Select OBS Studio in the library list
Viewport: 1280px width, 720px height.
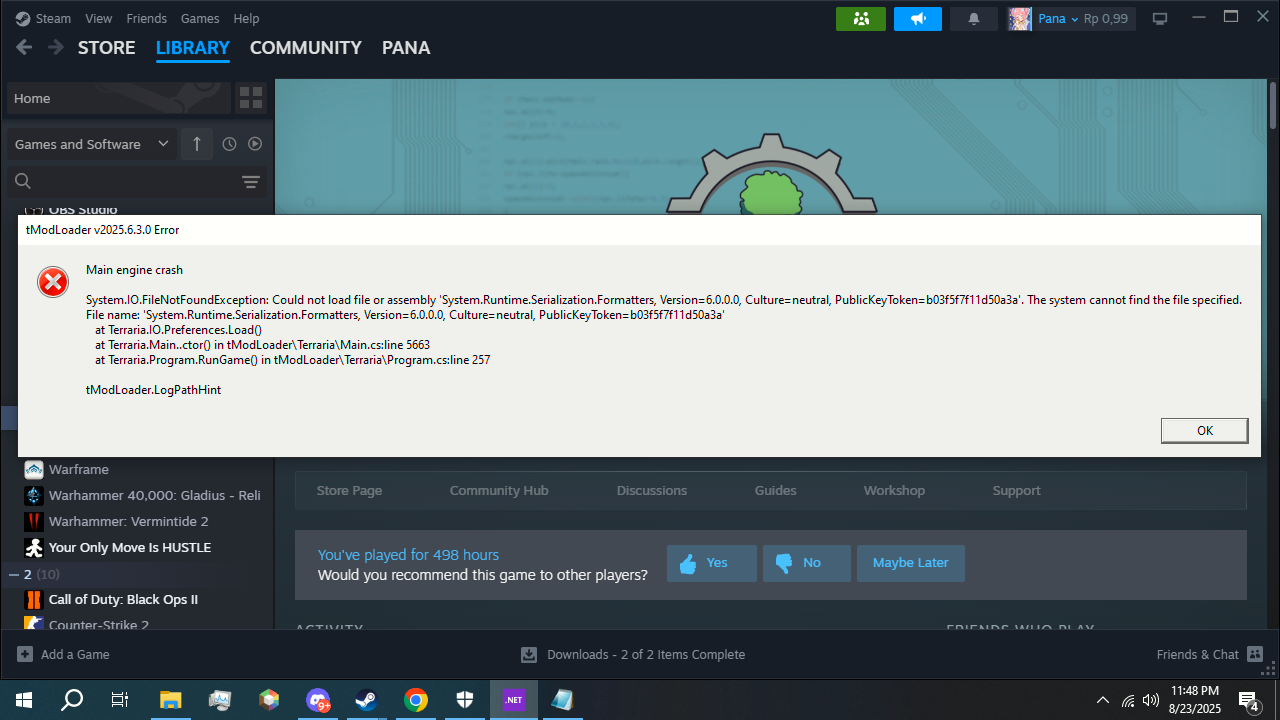[x=83, y=209]
